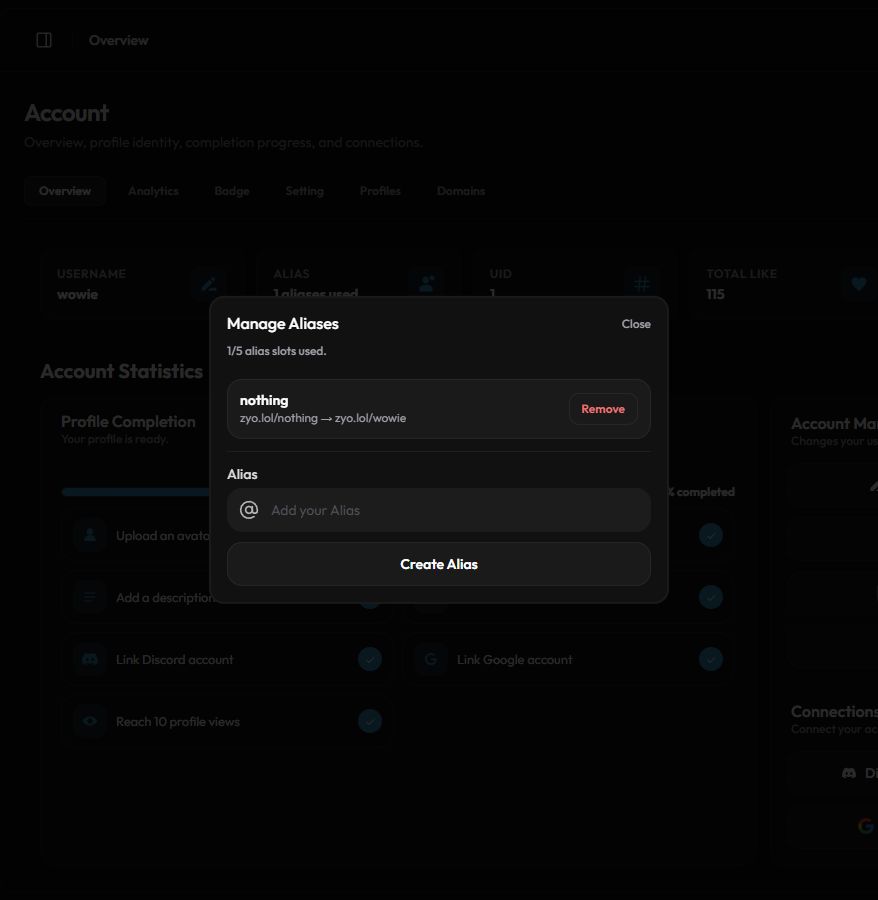This screenshot has height=900, width=878.
Task: Focus the Add your Alias input field
Action: [x=439, y=510]
